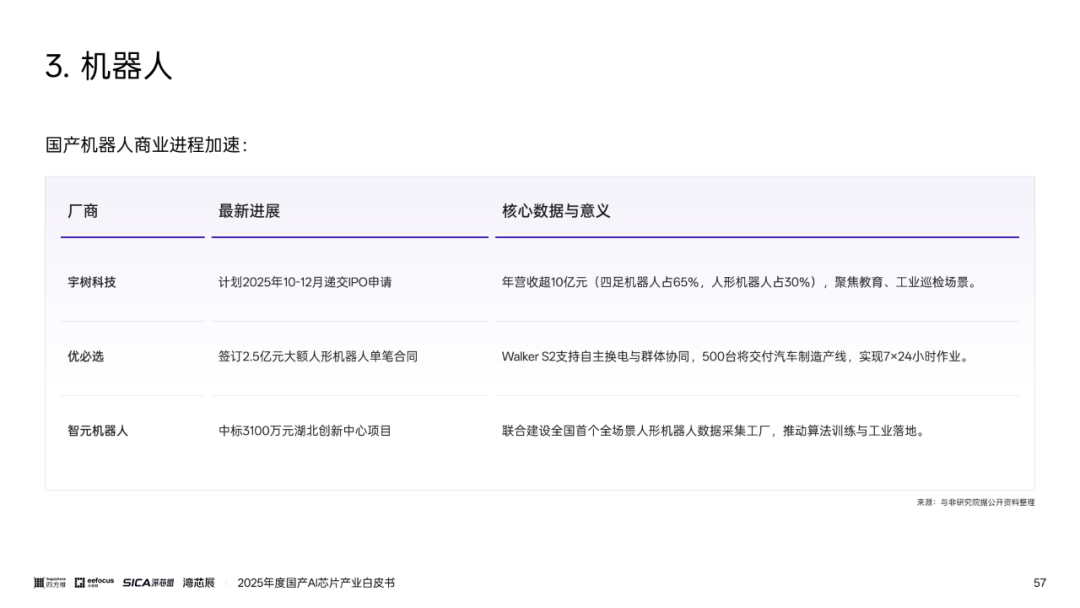
Task: Click the 核心数据与意义 column header
Action: click(556, 211)
